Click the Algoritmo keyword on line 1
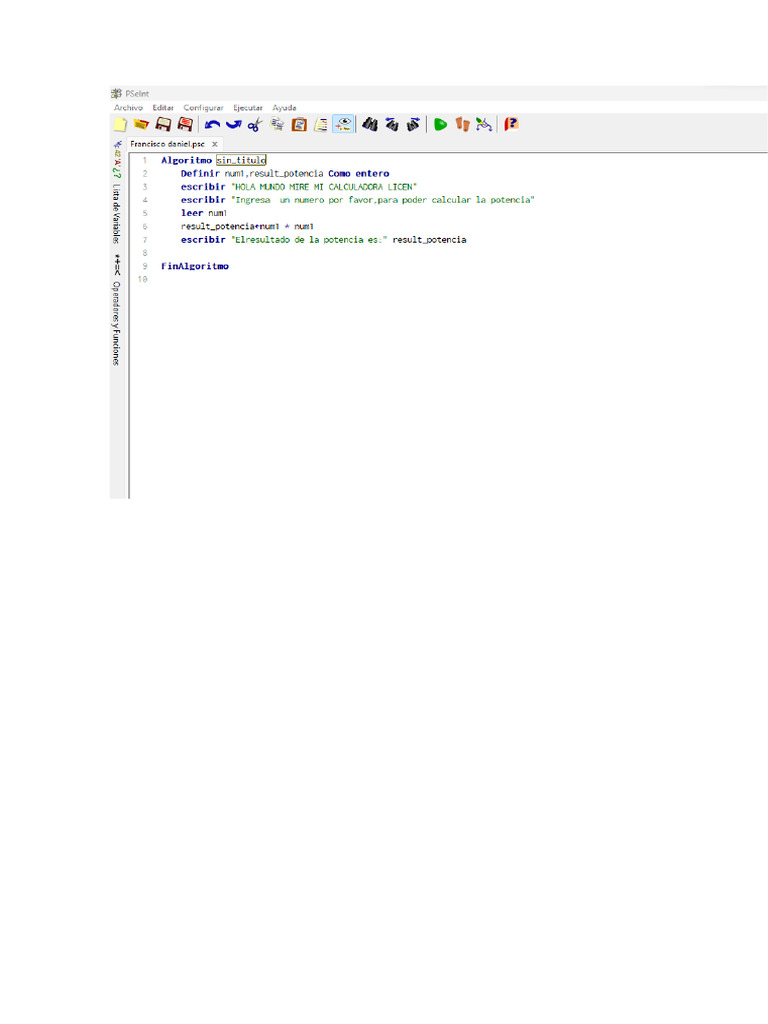The image size is (768, 1024). click(186, 160)
